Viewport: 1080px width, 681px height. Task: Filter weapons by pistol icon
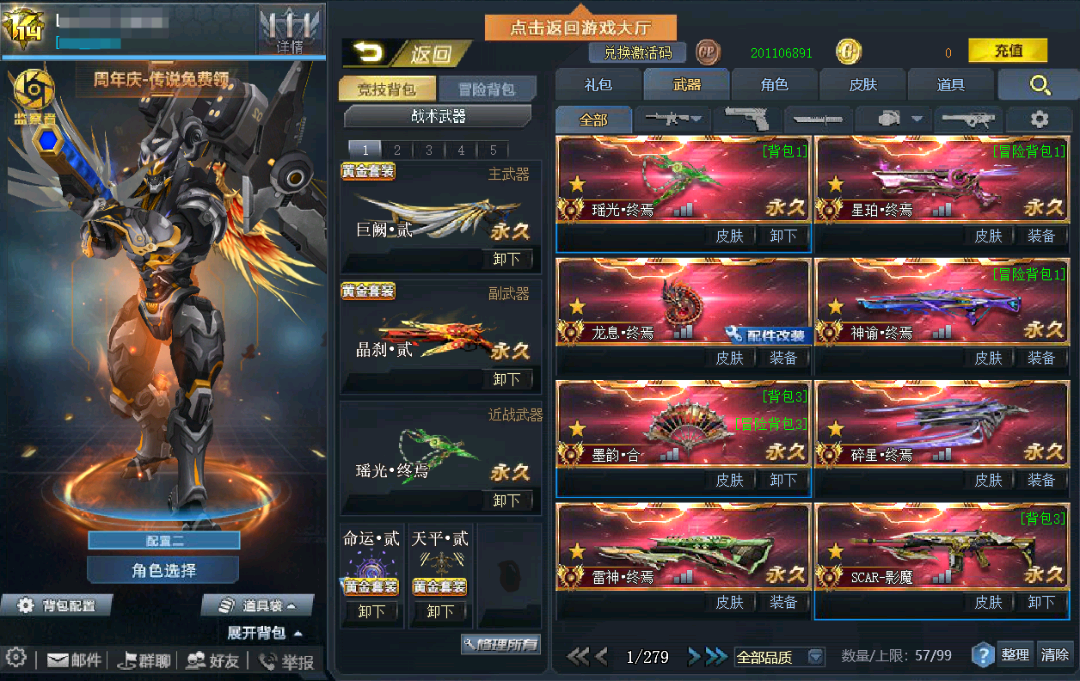pos(749,119)
